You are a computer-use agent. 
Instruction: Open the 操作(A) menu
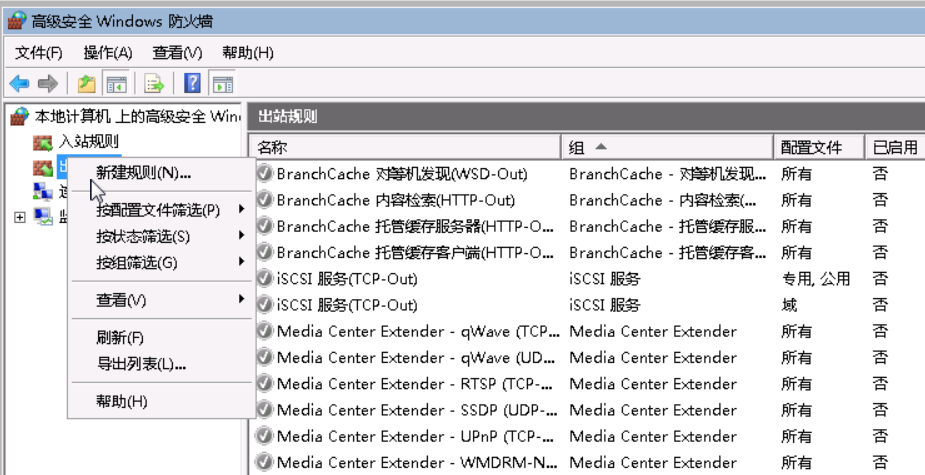pos(107,53)
